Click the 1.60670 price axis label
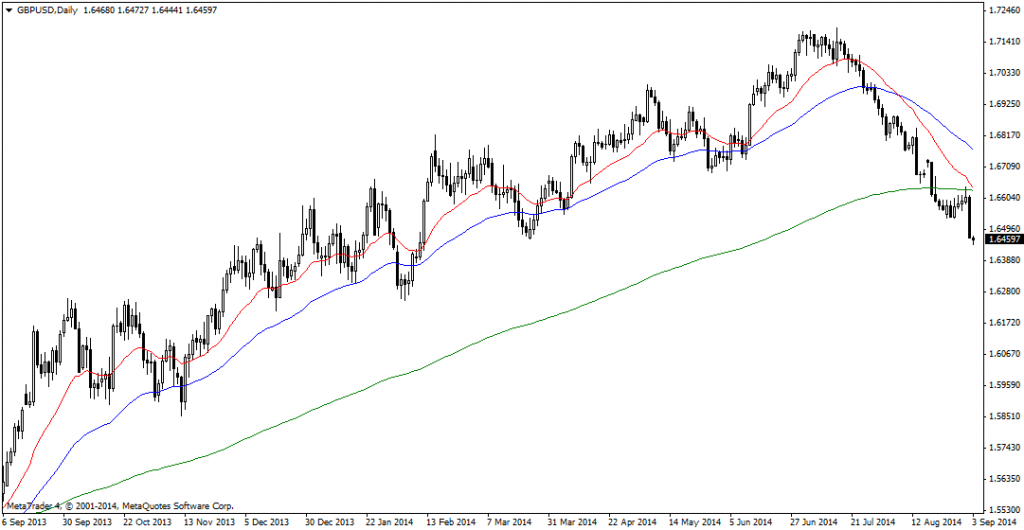Viewport: 1024px width, 530px height. coord(1003,354)
